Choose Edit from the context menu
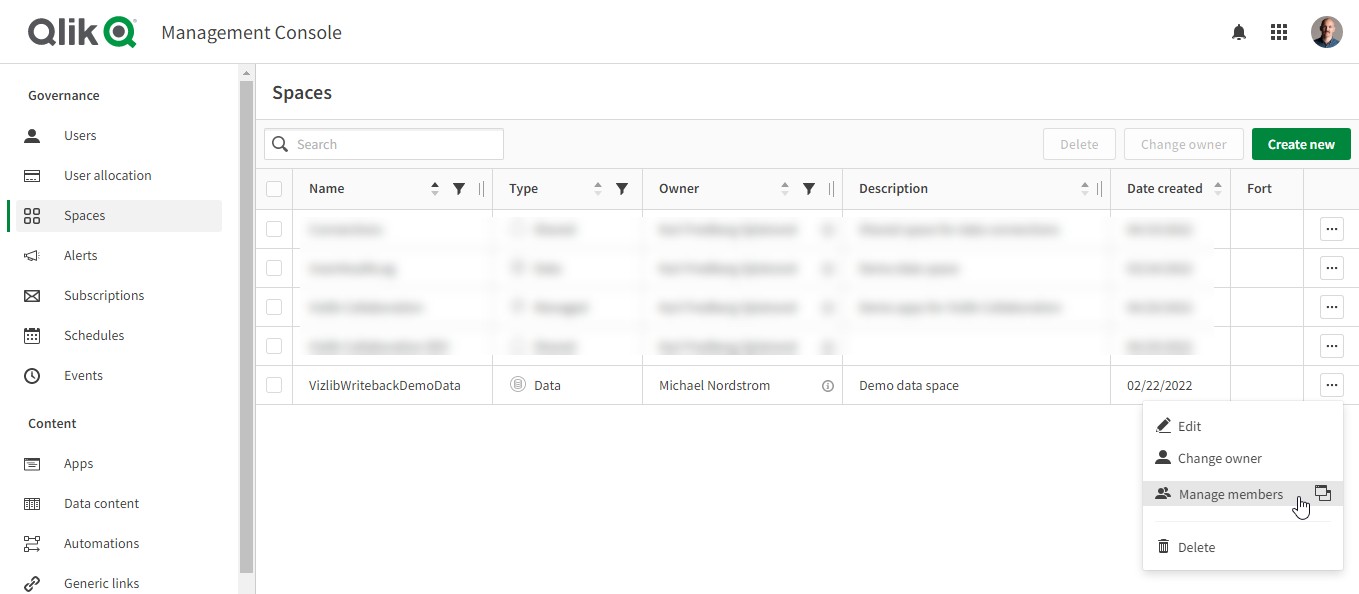The height and width of the screenshot is (594, 1359). [x=1243, y=426]
